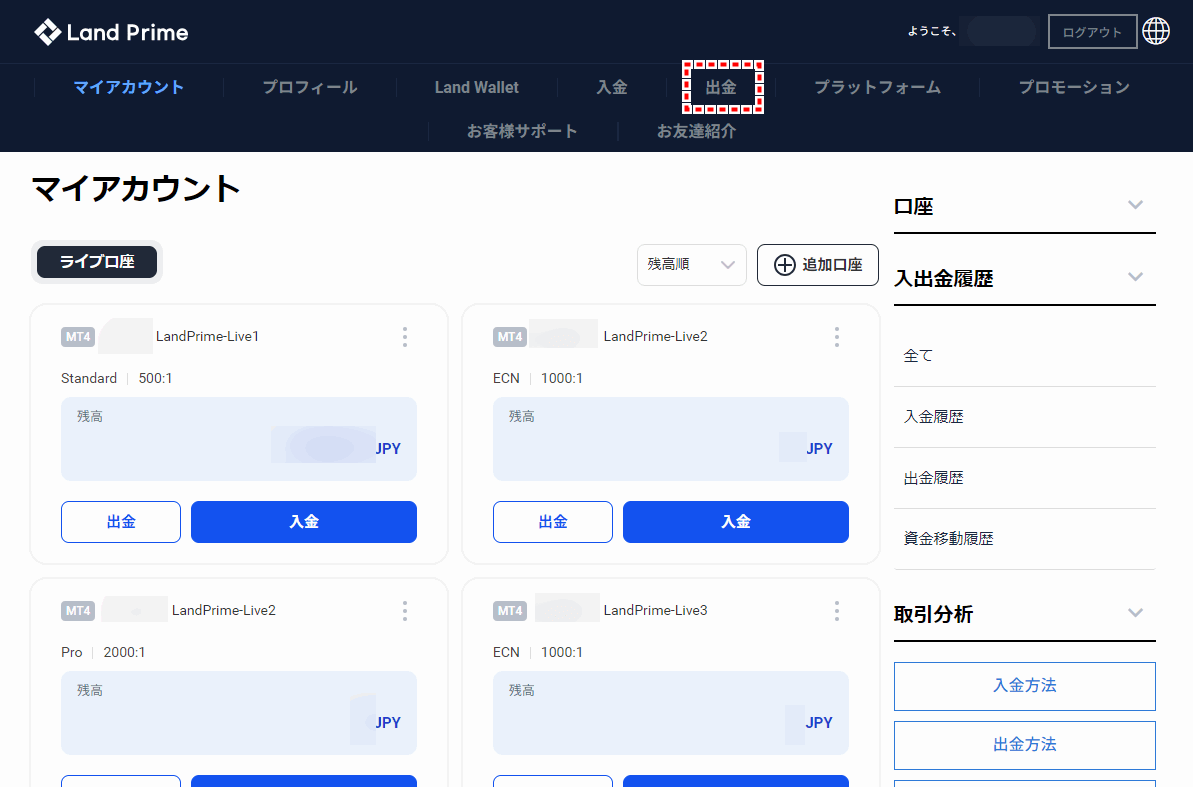1193x787 pixels.
Task: Click '500:1' leverage text
Action: pos(155,378)
